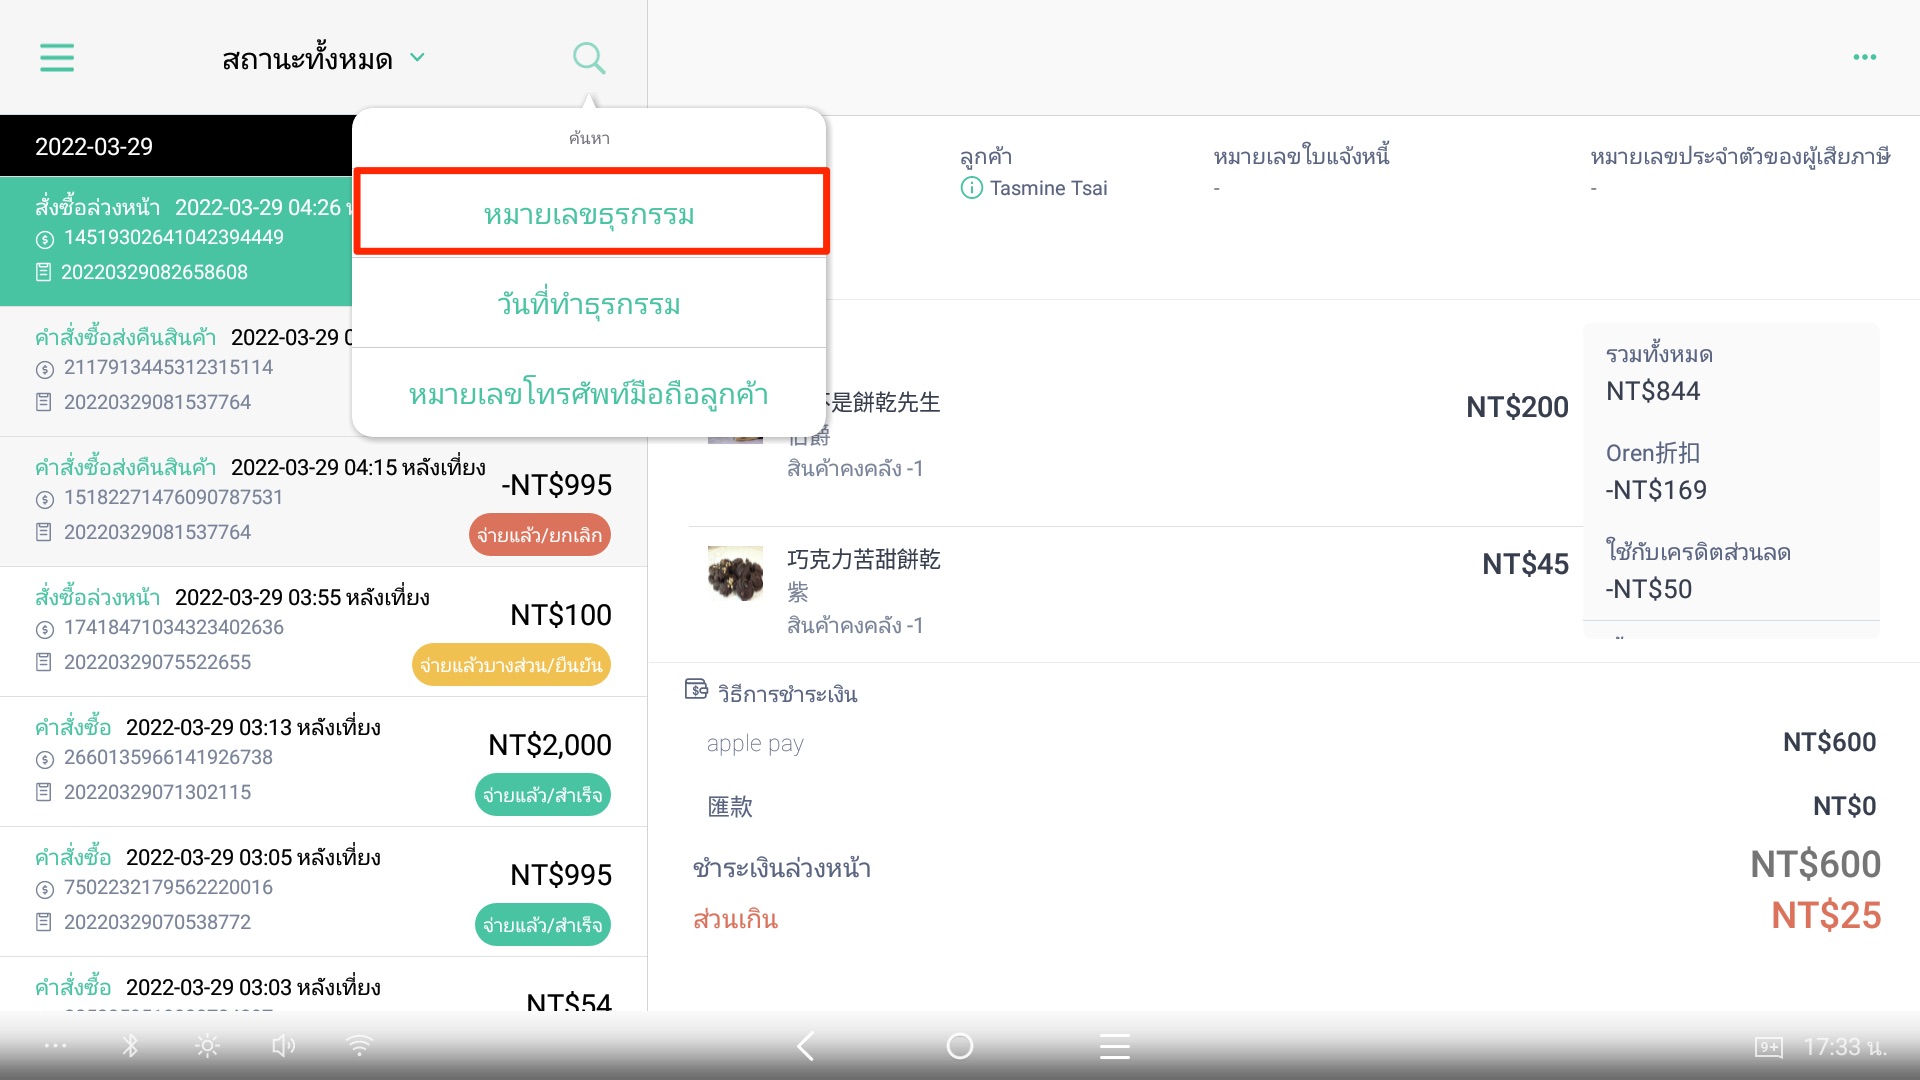Image resolution: width=1920 pixels, height=1080 pixels.
Task: Click the หมายเลขประจำตัวของผู้เสียภาษี tax ID field
Action: coord(1739,171)
